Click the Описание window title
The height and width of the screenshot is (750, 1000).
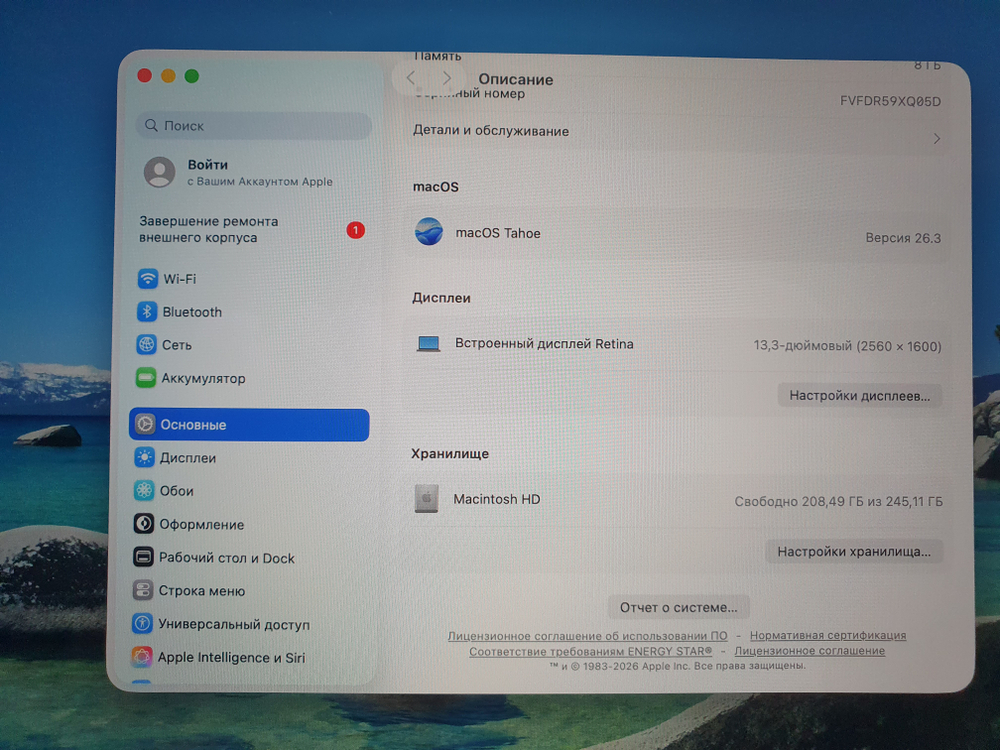coord(515,79)
